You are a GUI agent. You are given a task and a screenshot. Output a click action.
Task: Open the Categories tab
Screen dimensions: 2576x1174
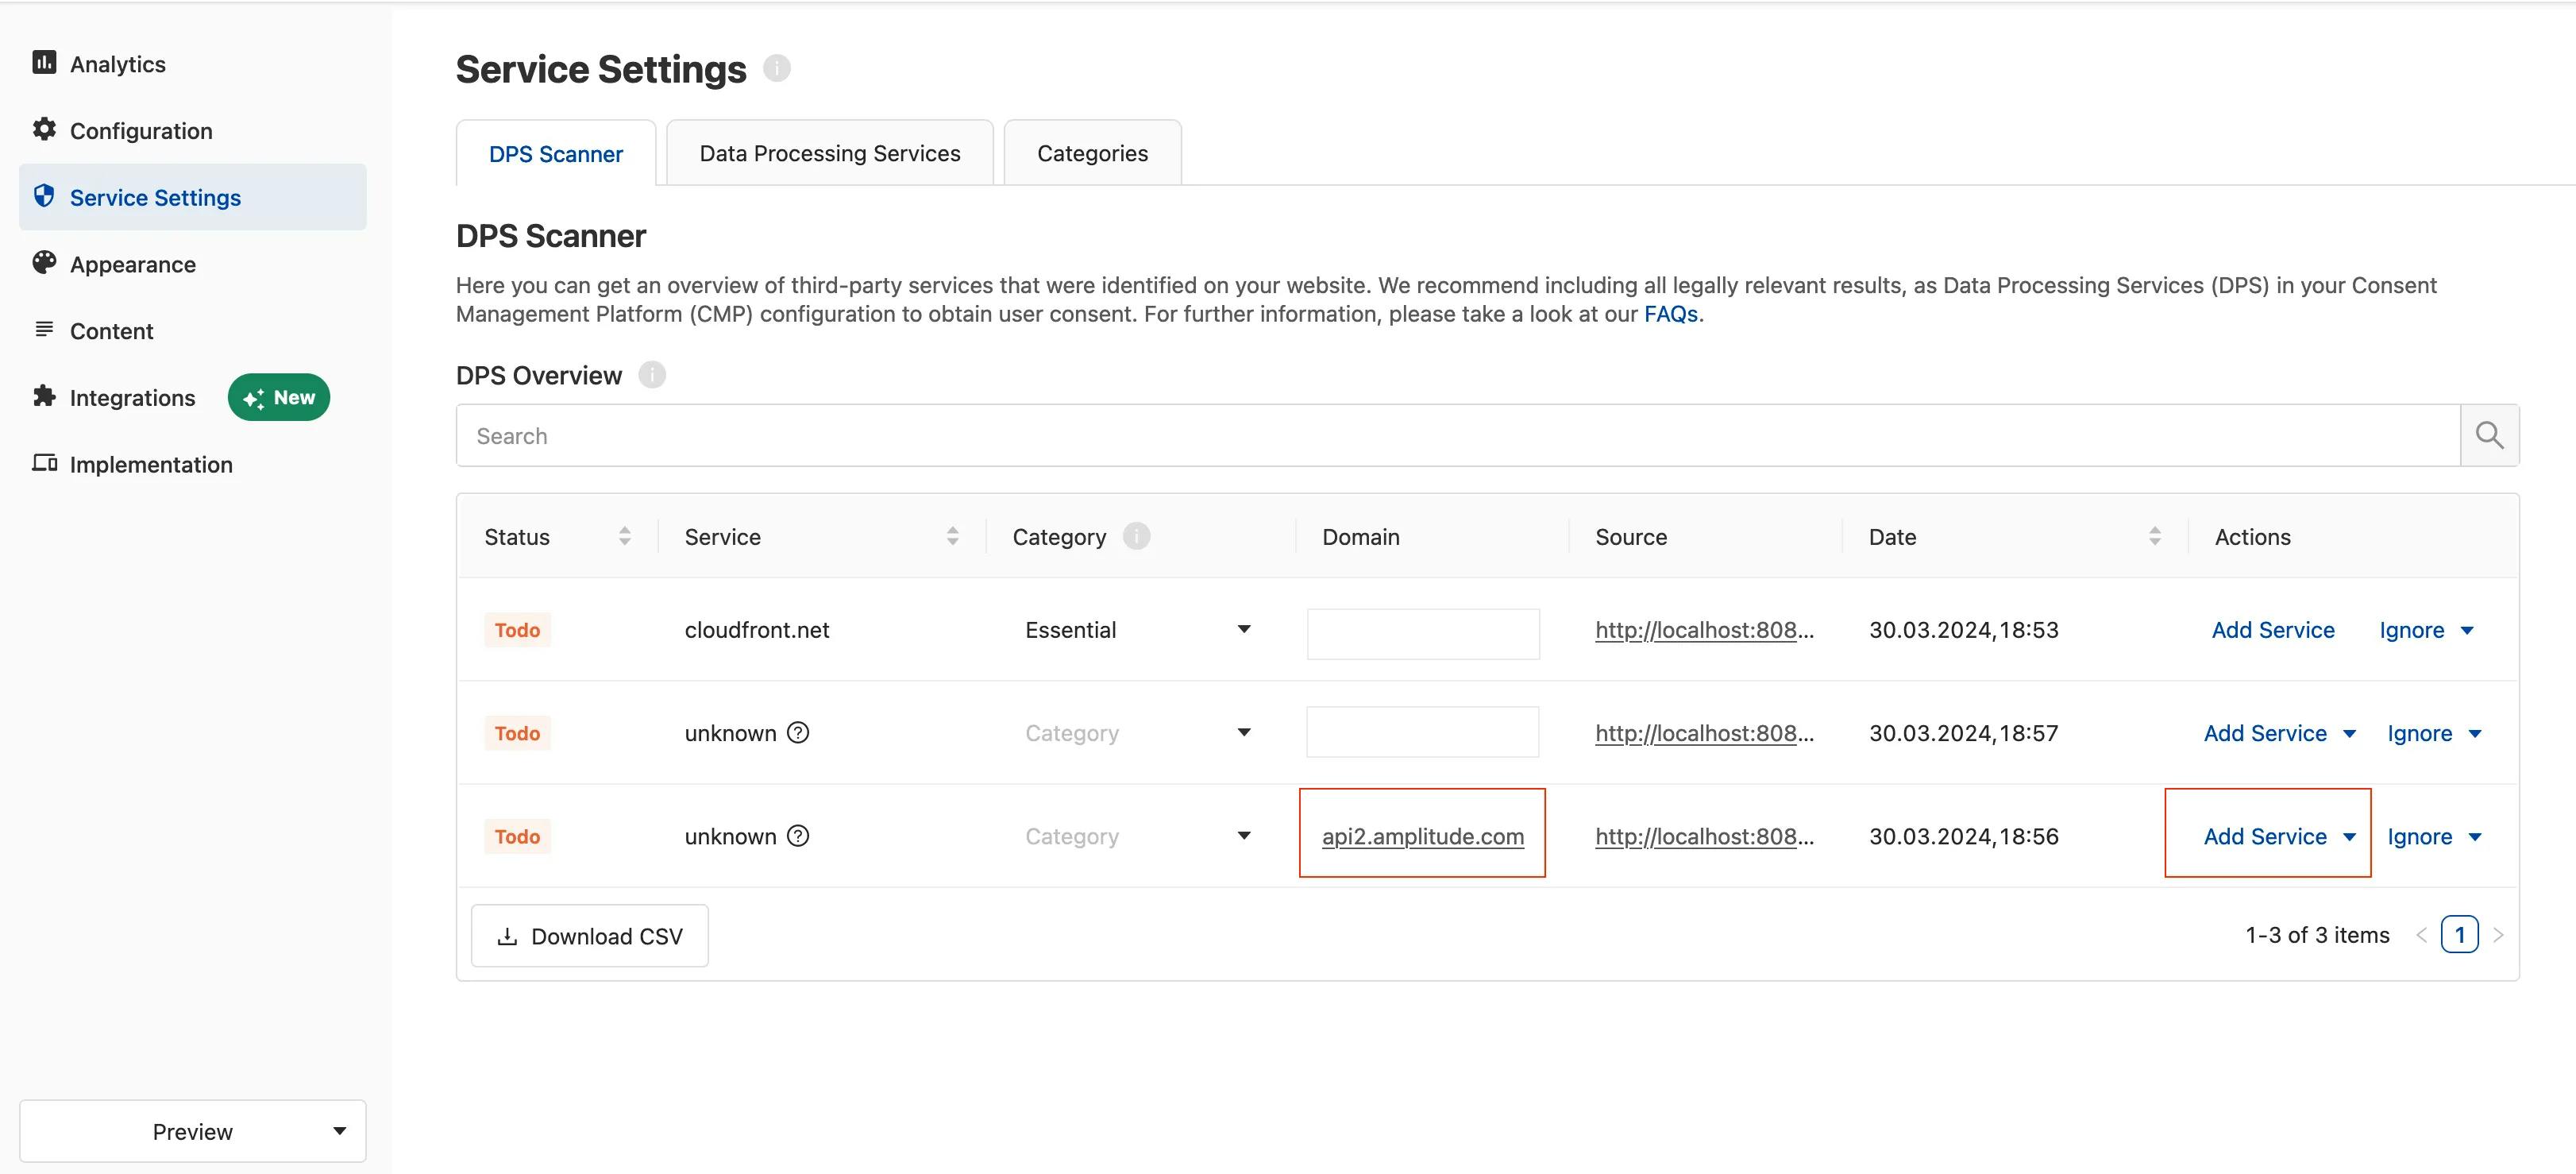pyautogui.click(x=1092, y=153)
